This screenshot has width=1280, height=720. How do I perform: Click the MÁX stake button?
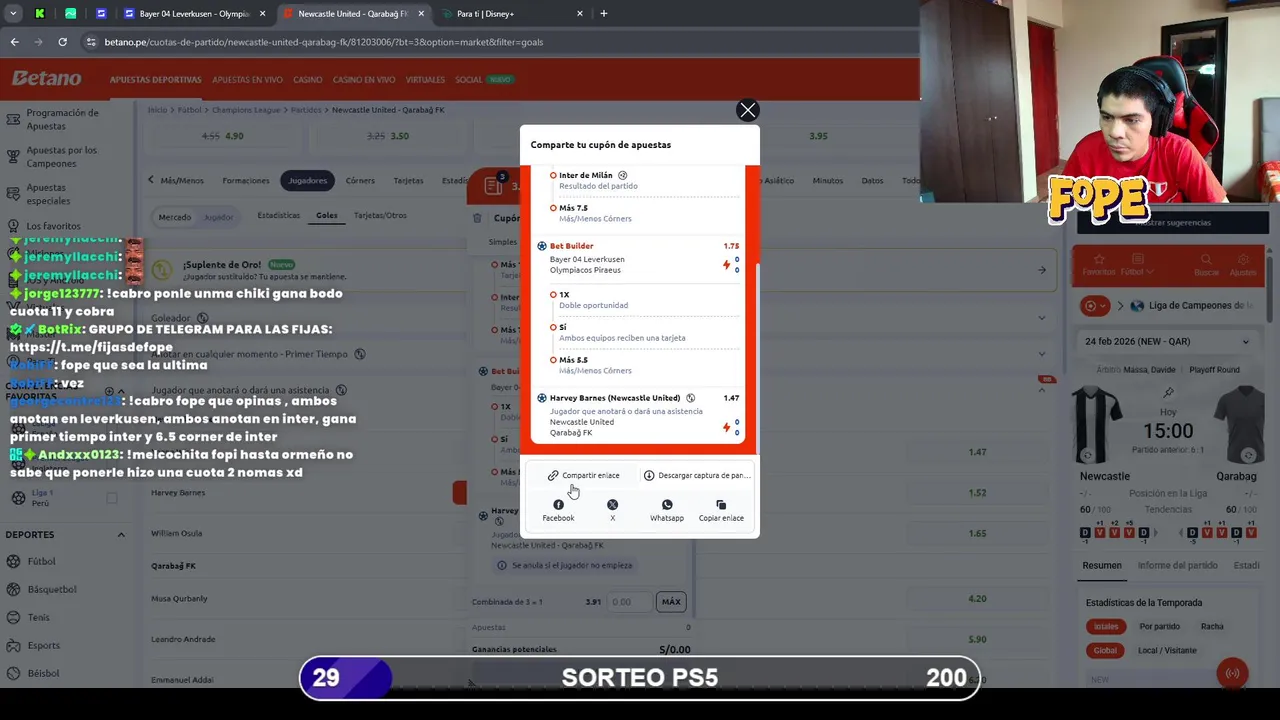(671, 602)
